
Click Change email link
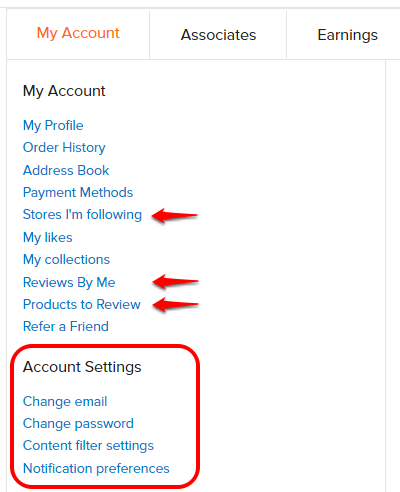pos(65,402)
